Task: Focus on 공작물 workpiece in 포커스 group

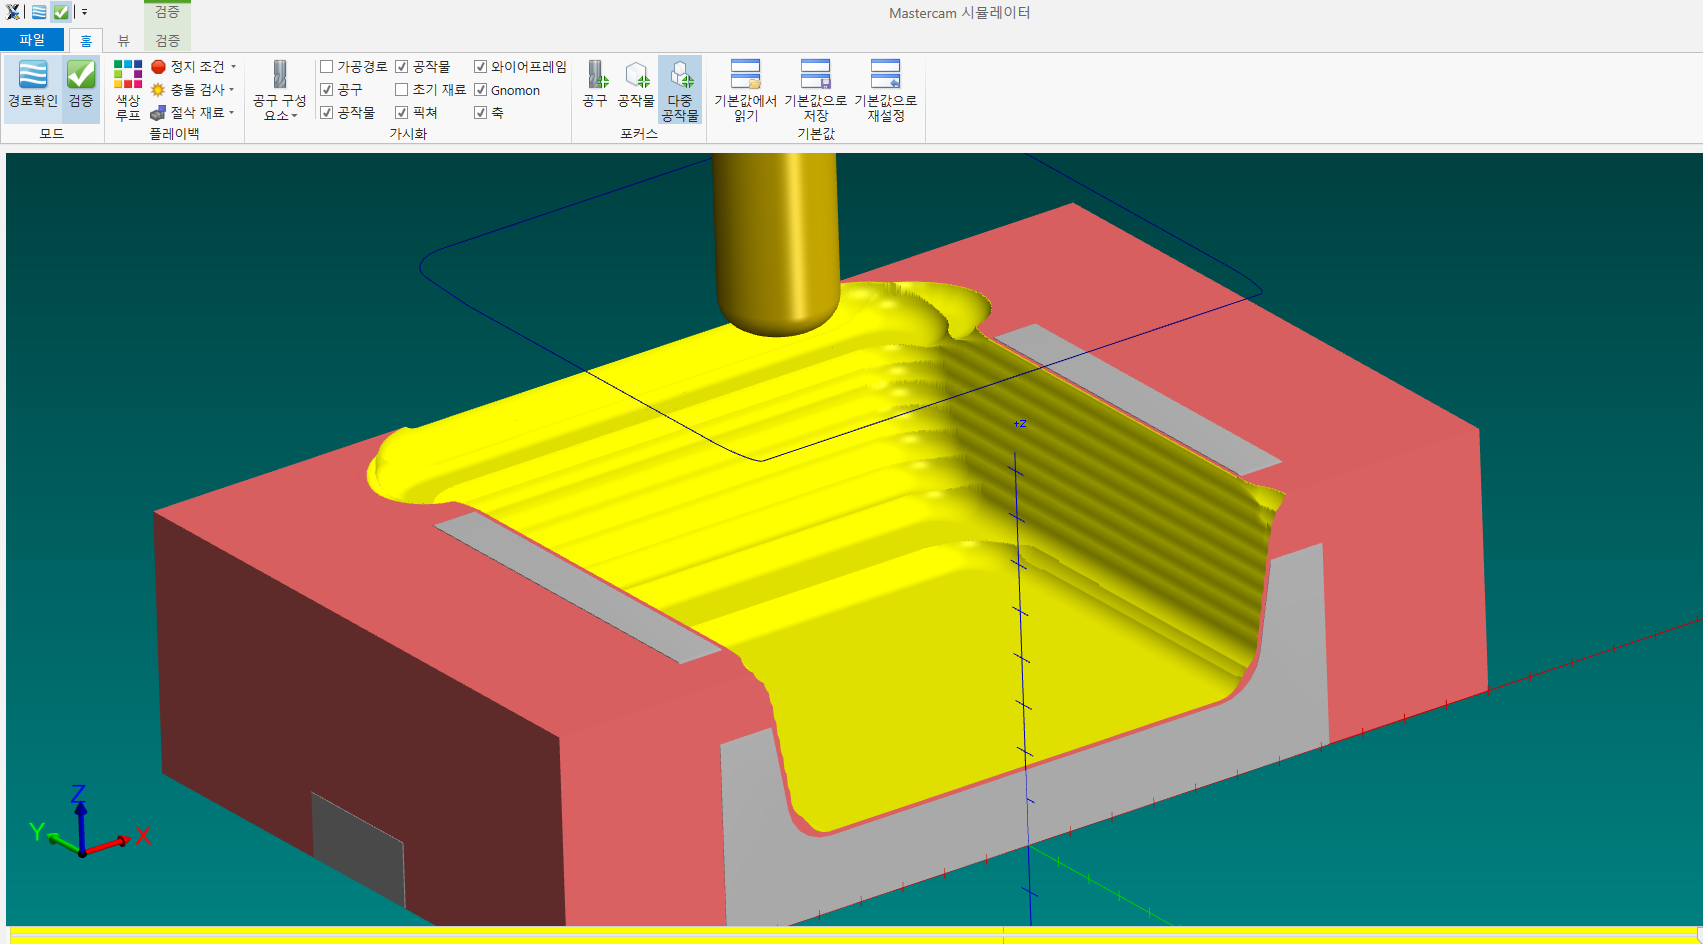Action: (636, 84)
